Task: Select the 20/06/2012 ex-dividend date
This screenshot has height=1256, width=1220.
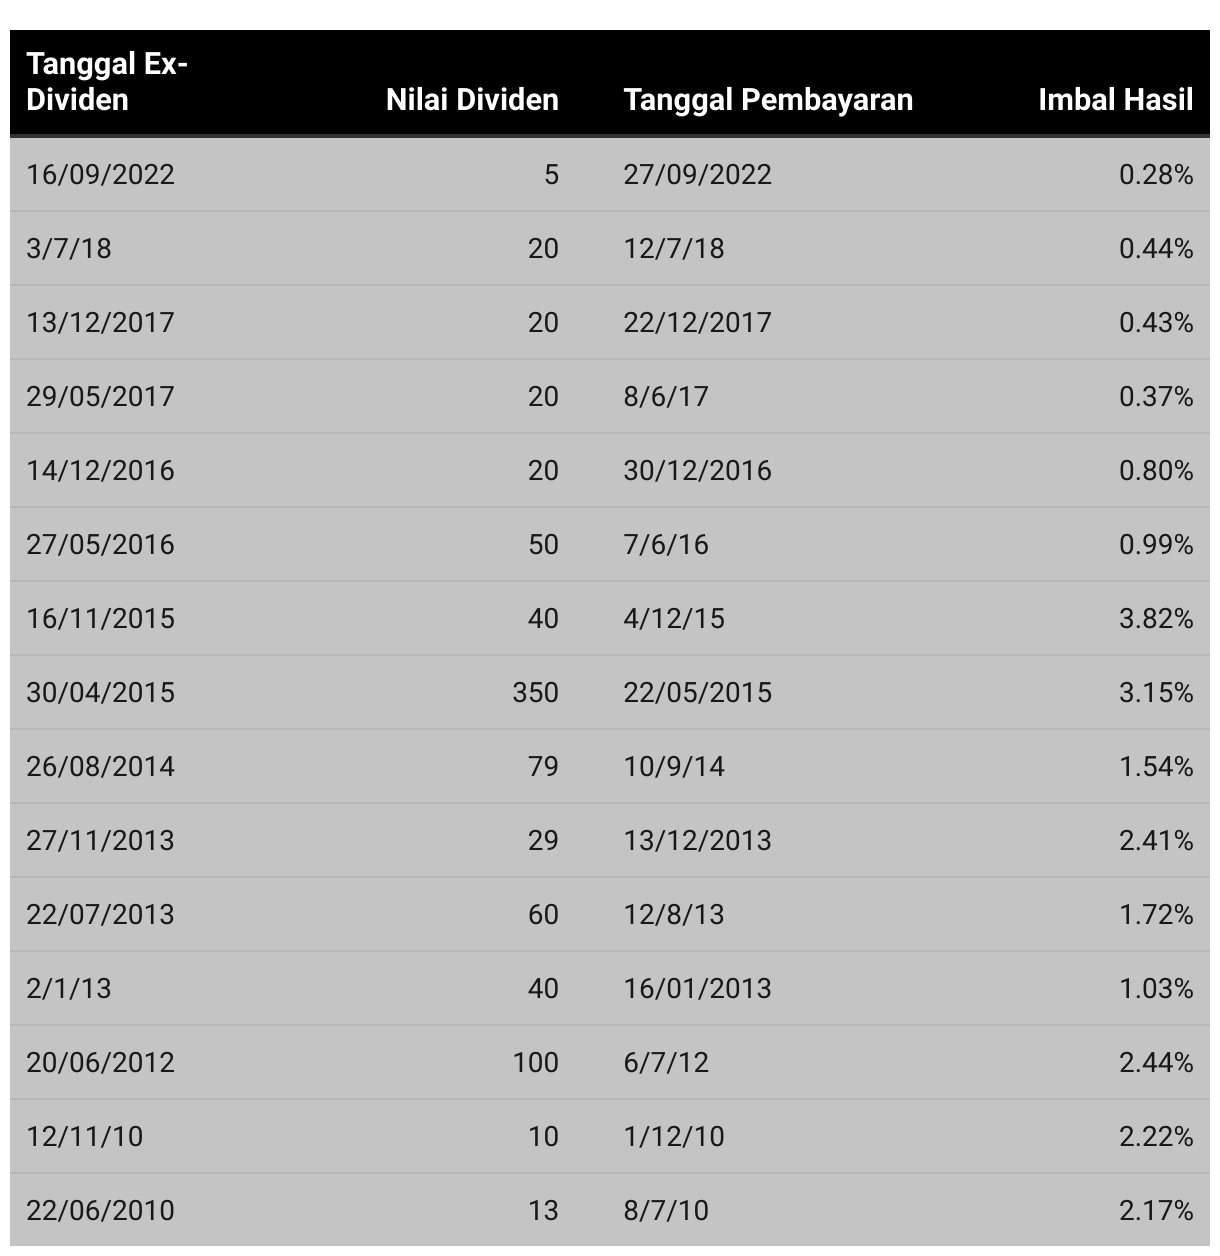Action: coord(100,1062)
